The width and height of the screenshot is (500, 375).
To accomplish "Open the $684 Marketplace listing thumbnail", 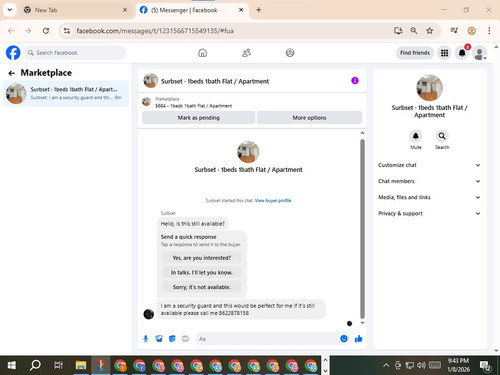I will tap(146, 102).
